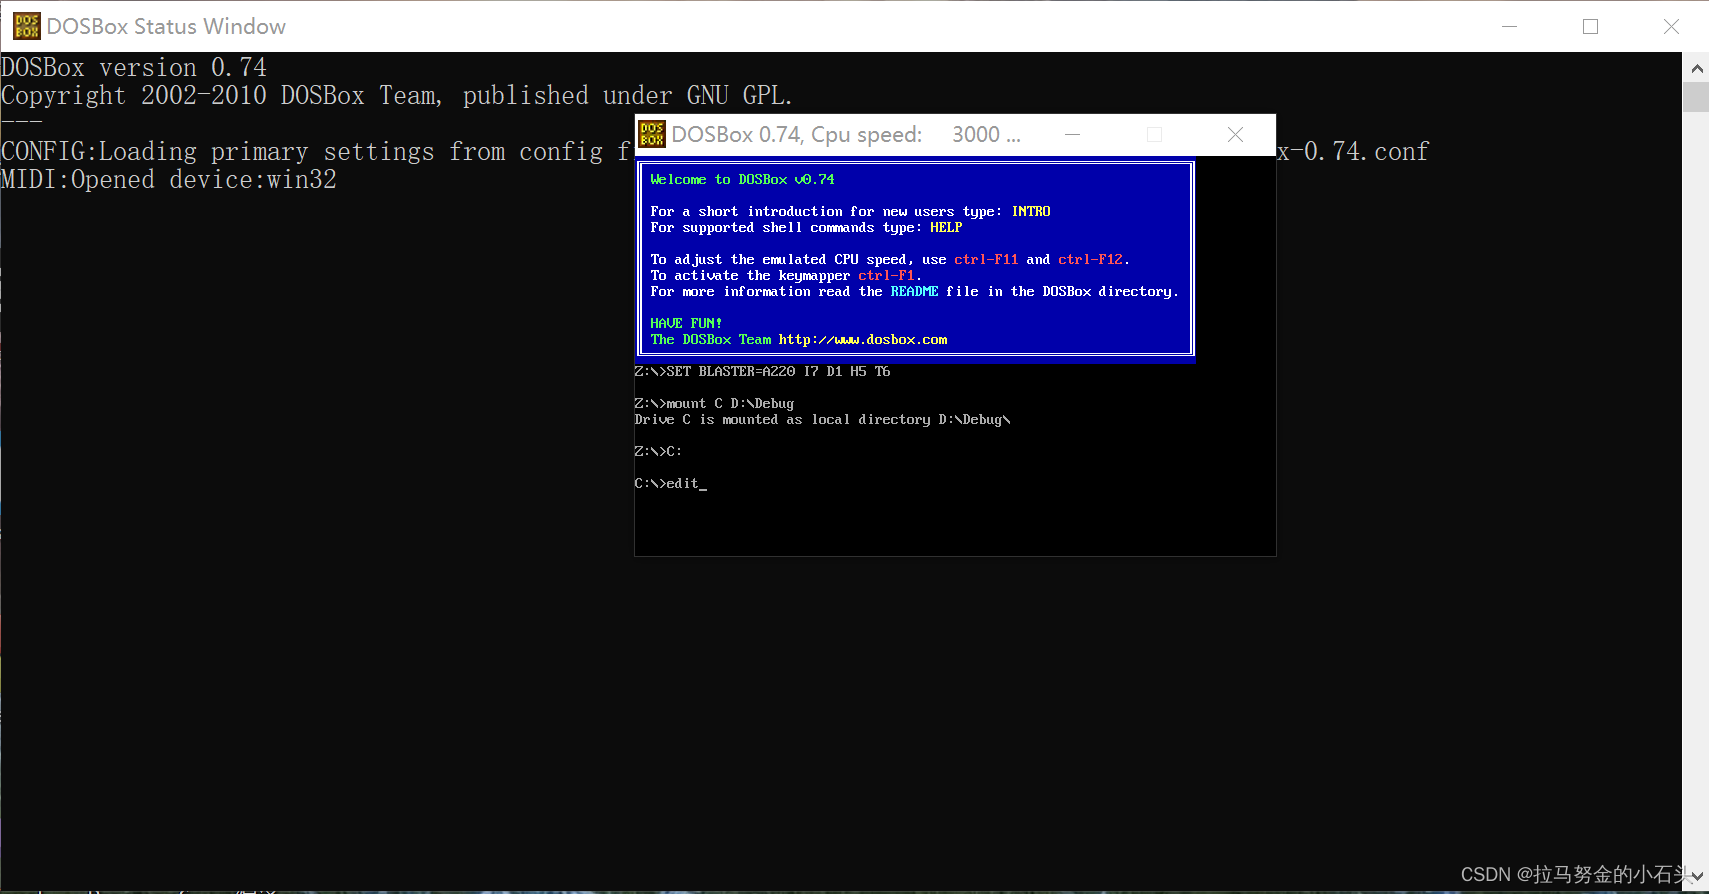Click the Status Window scrollbar thumb

1696,97
